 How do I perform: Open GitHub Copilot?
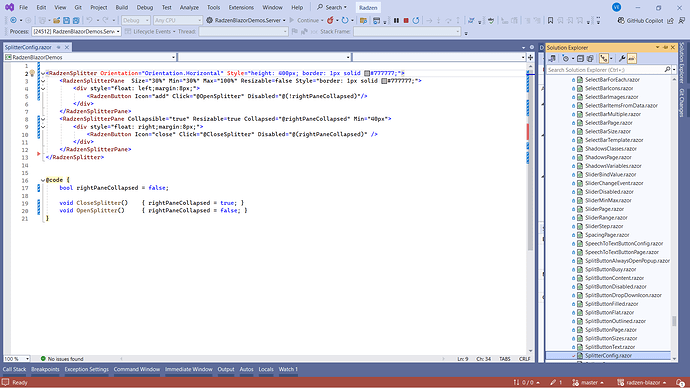(x=640, y=20)
